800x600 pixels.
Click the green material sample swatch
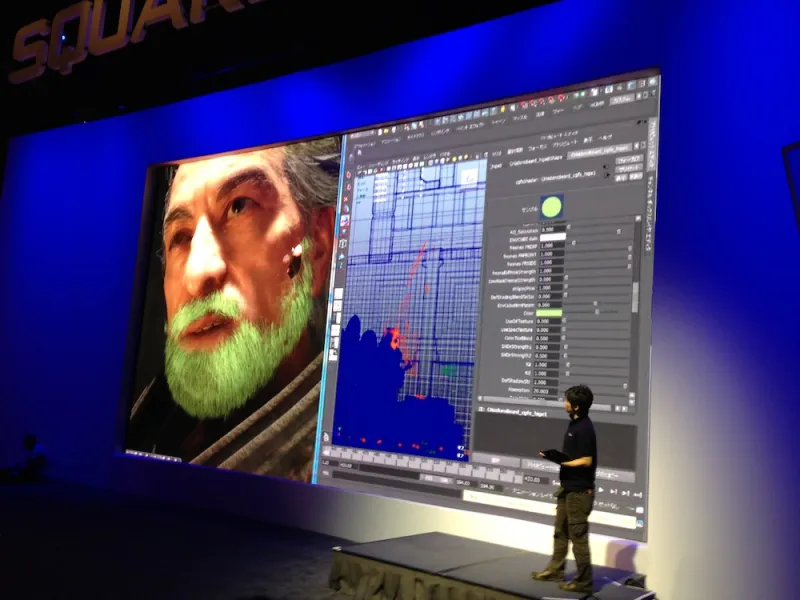click(552, 208)
